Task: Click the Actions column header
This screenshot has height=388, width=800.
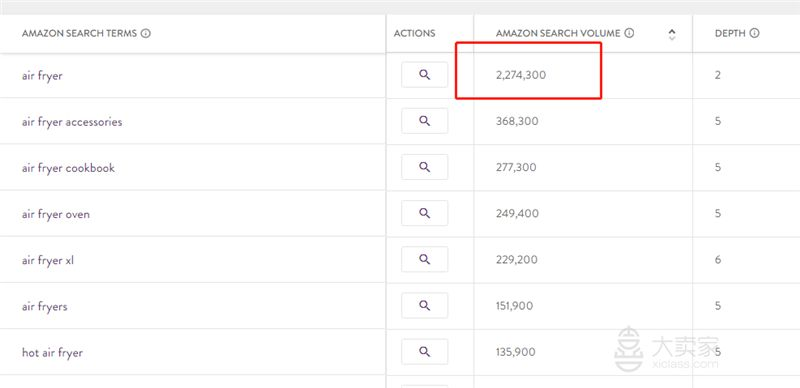Action: coord(414,33)
